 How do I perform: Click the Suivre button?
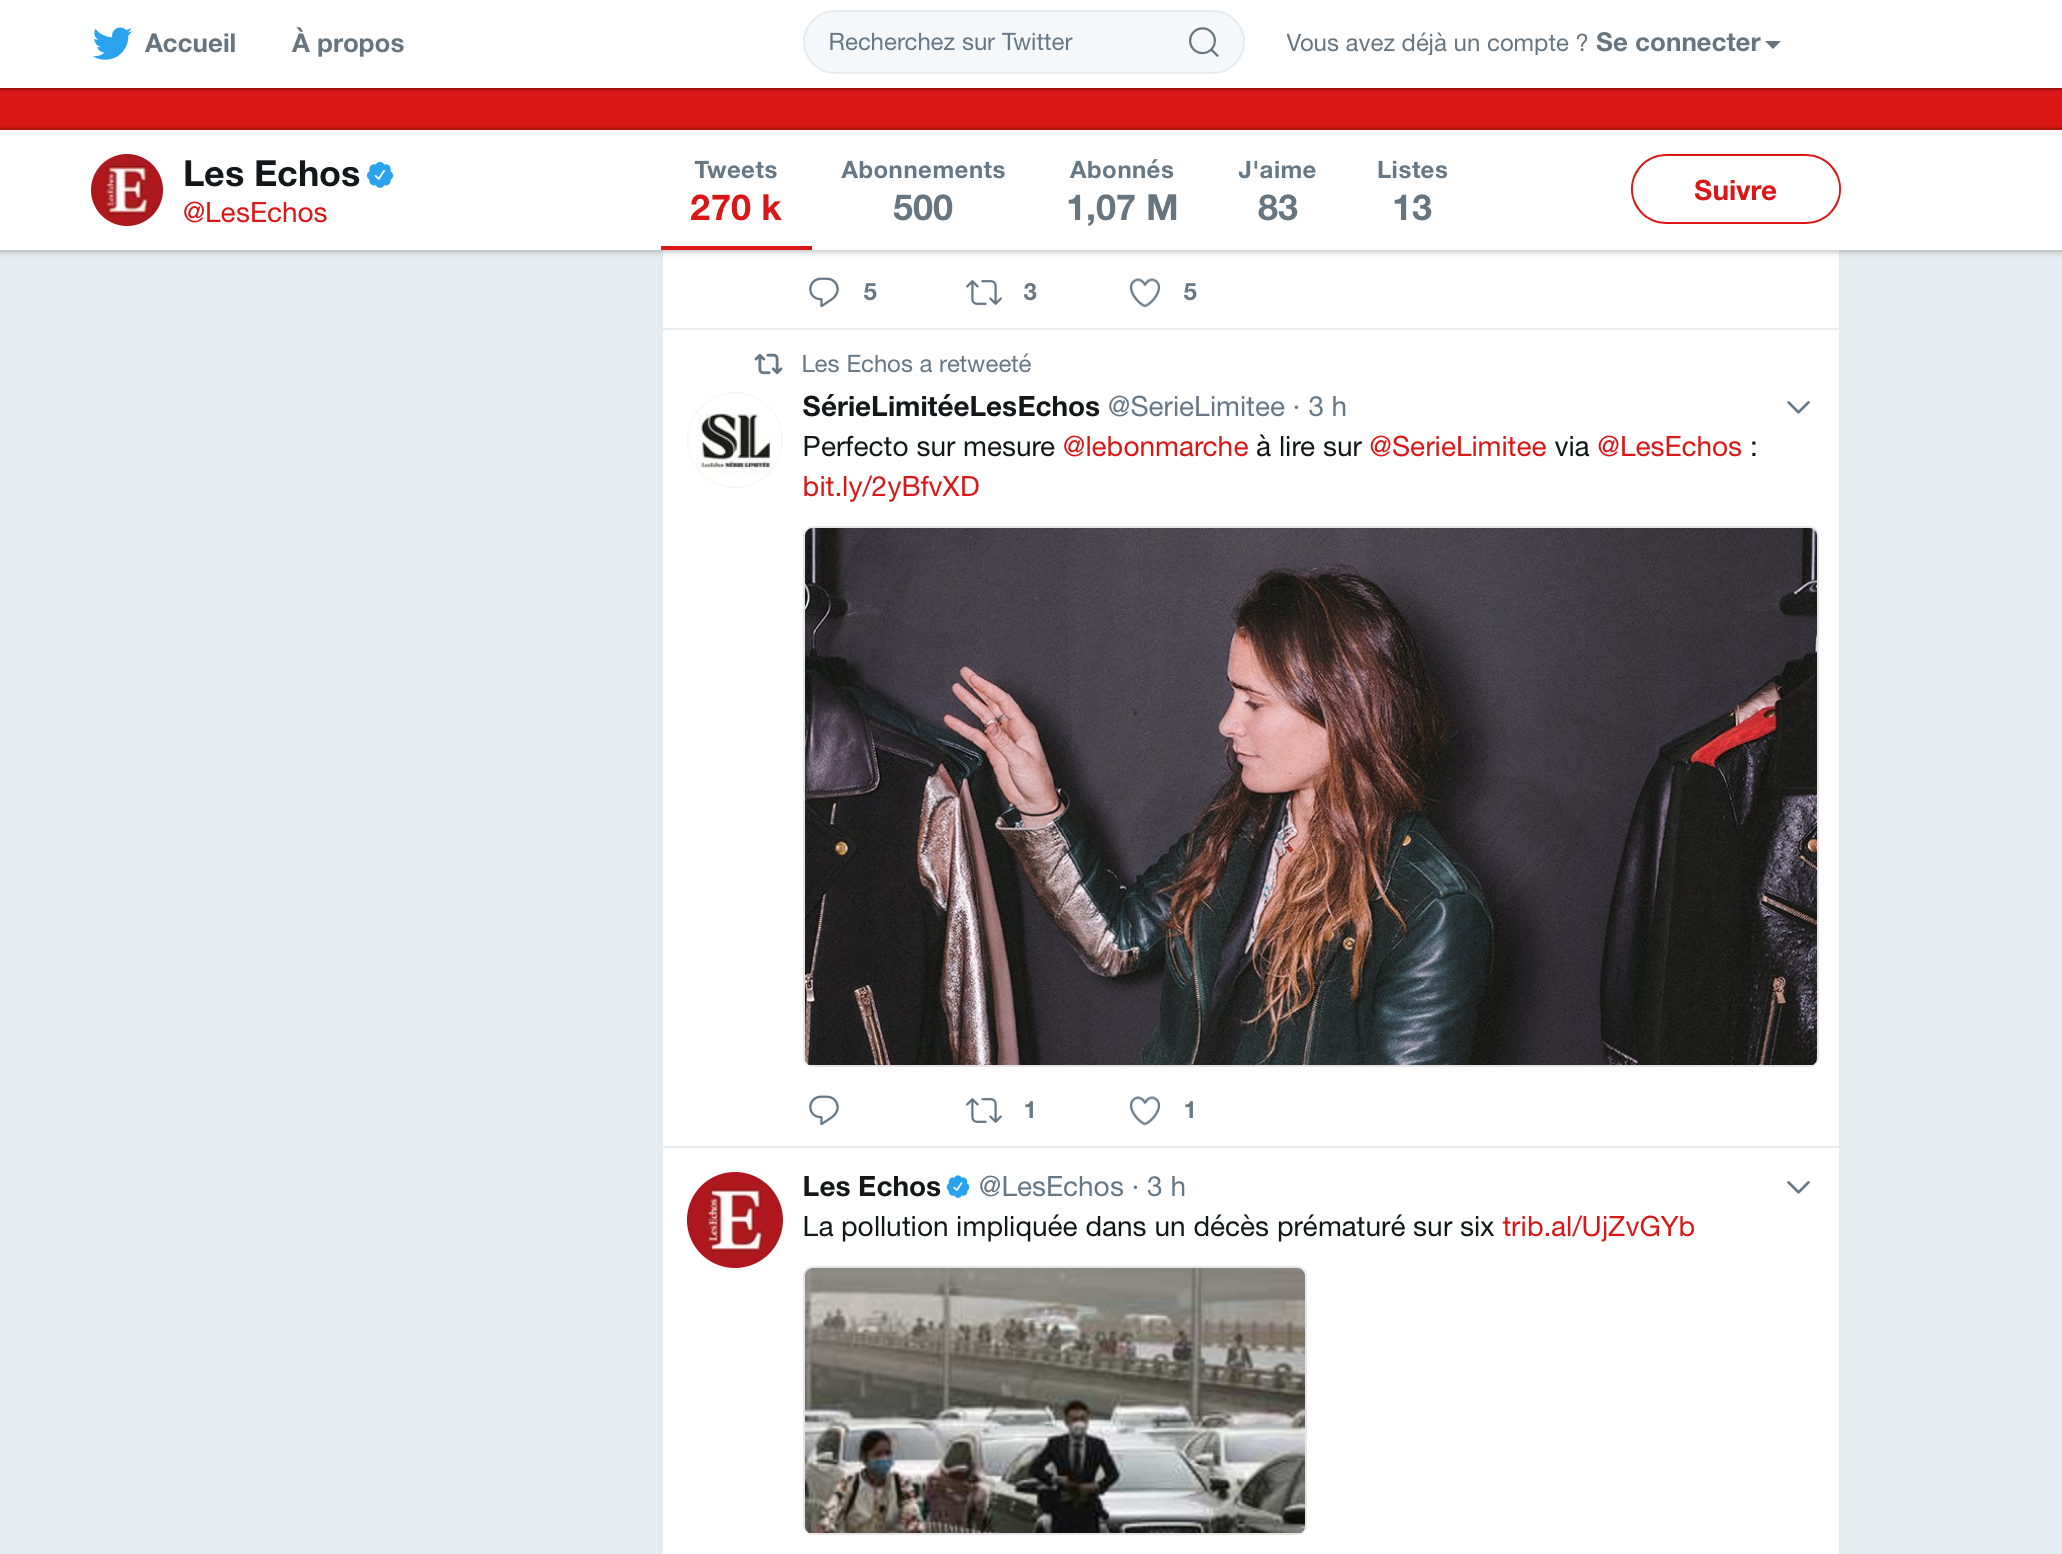click(1734, 190)
